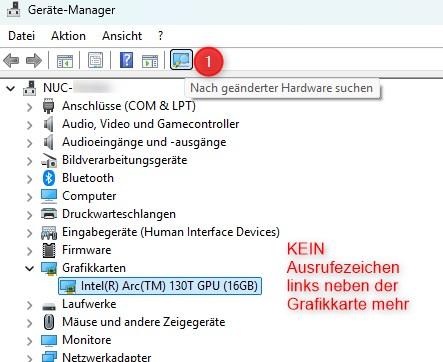443x362 pixels.
Task: Expand the Laufwerke node
Action: (x=30, y=305)
